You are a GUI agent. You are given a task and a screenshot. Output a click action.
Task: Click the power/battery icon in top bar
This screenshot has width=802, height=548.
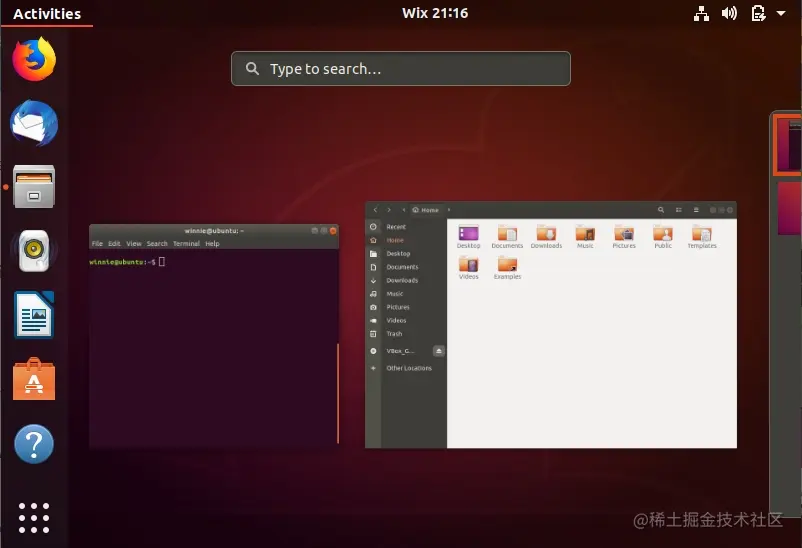pyautogui.click(x=758, y=13)
